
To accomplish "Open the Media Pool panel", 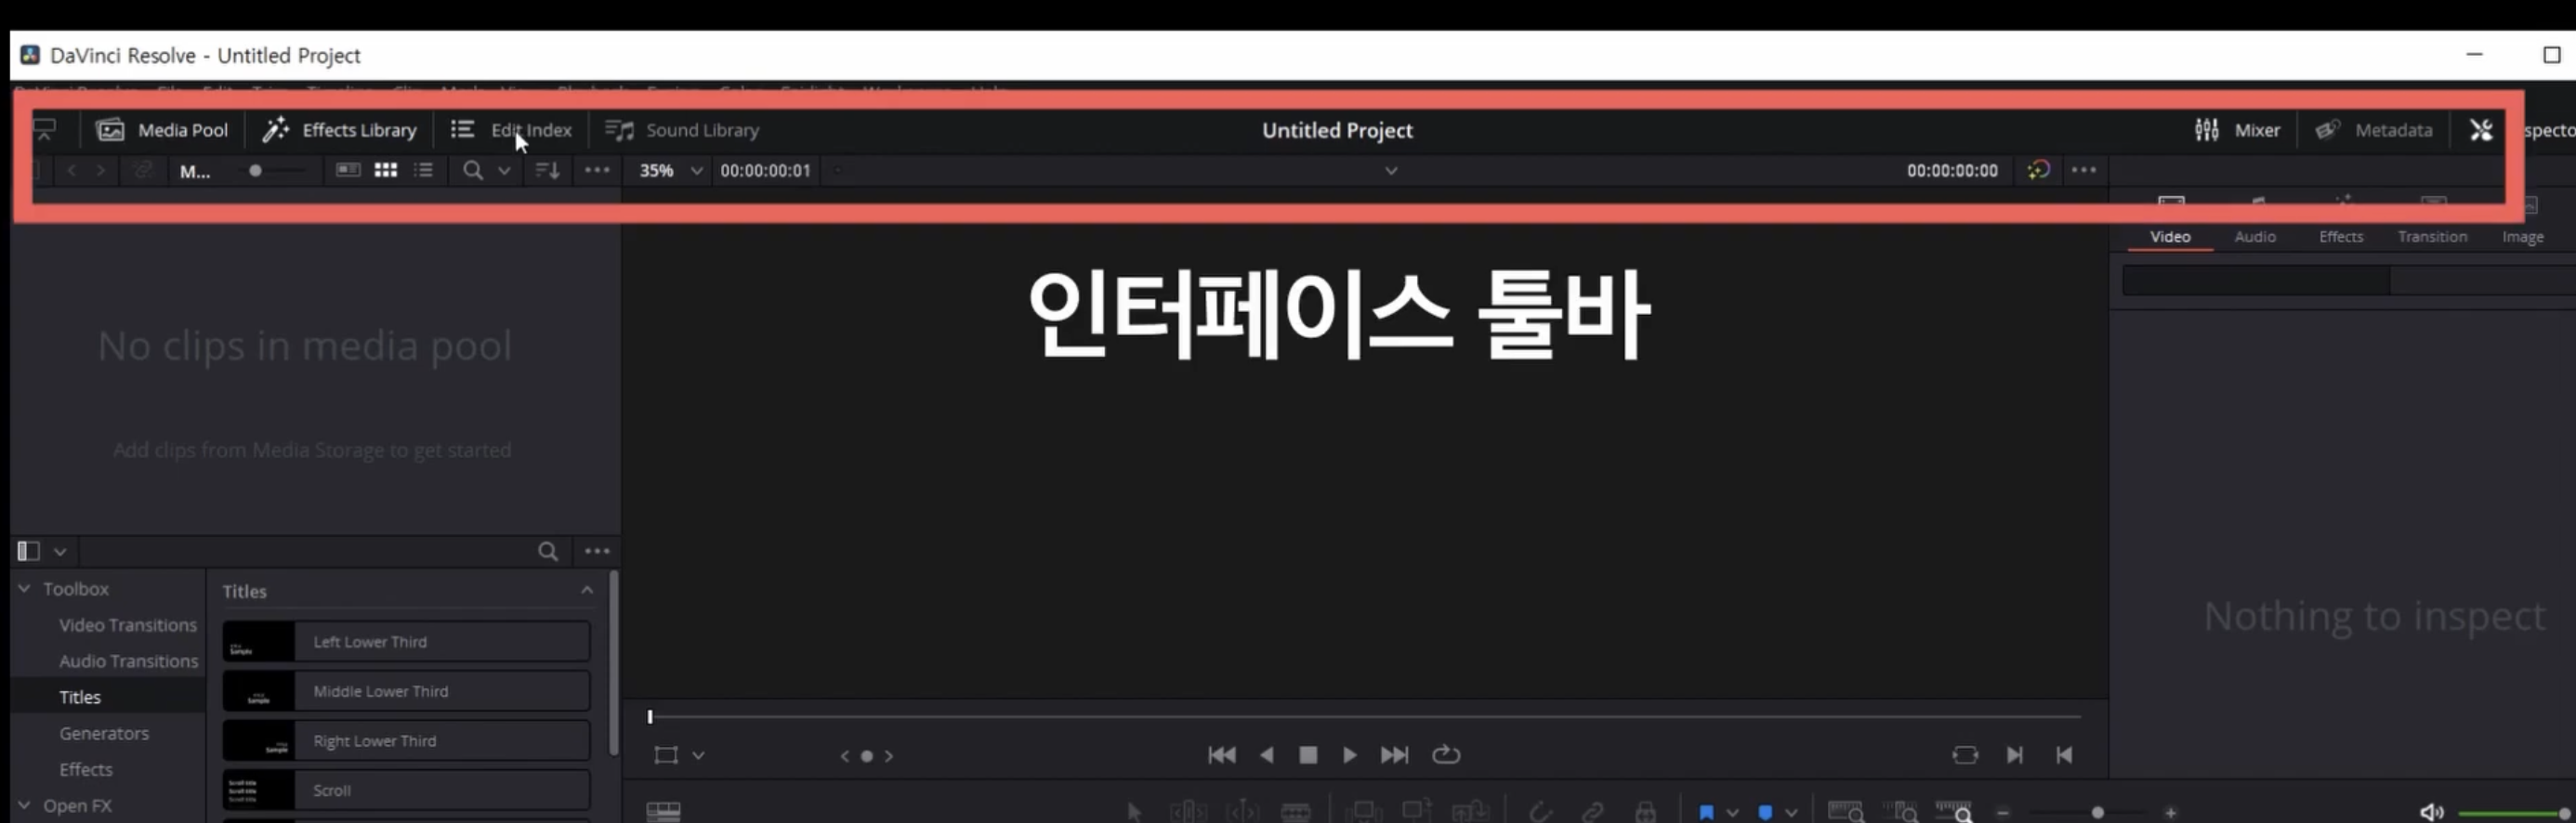I will (162, 130).
